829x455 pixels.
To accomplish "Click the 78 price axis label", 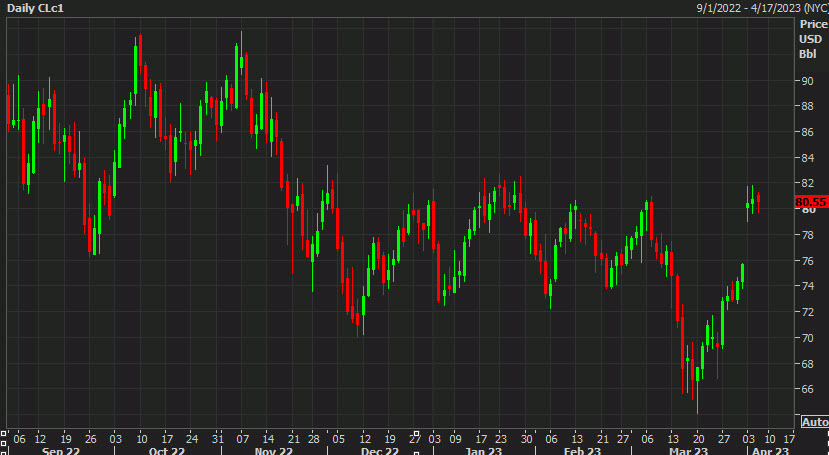I will point(807,235).
